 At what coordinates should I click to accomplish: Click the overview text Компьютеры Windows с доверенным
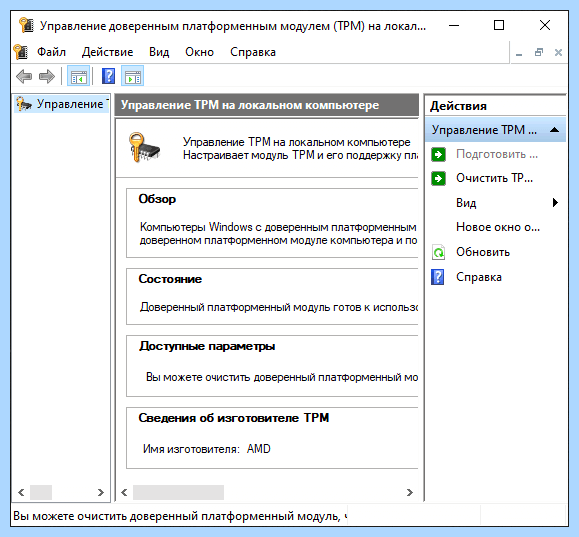(278, 227)
